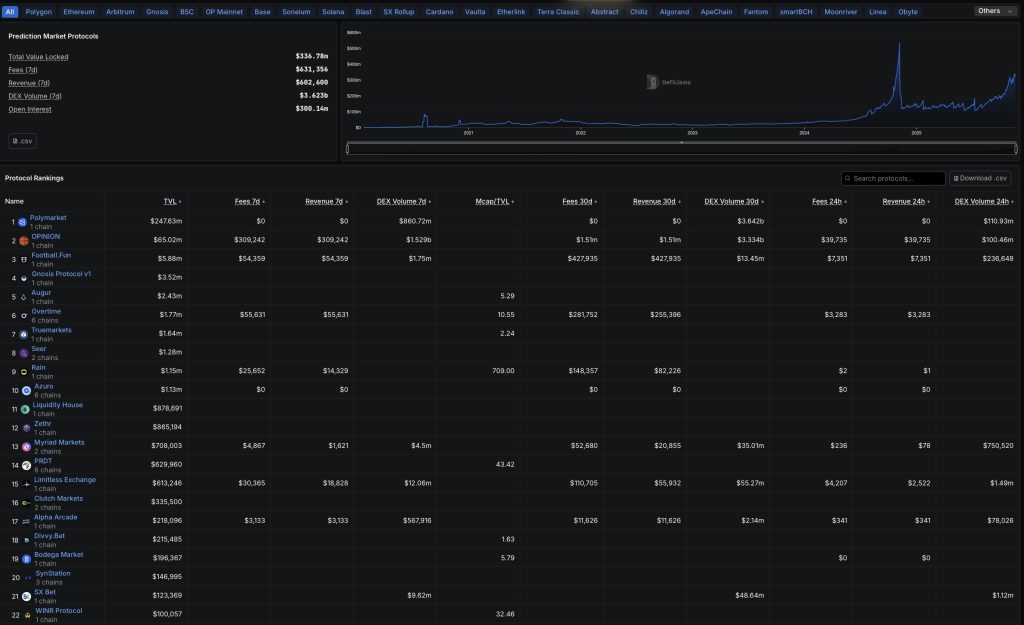
Task: Click the Football.Fun logo icon
Action: point(22,259)
